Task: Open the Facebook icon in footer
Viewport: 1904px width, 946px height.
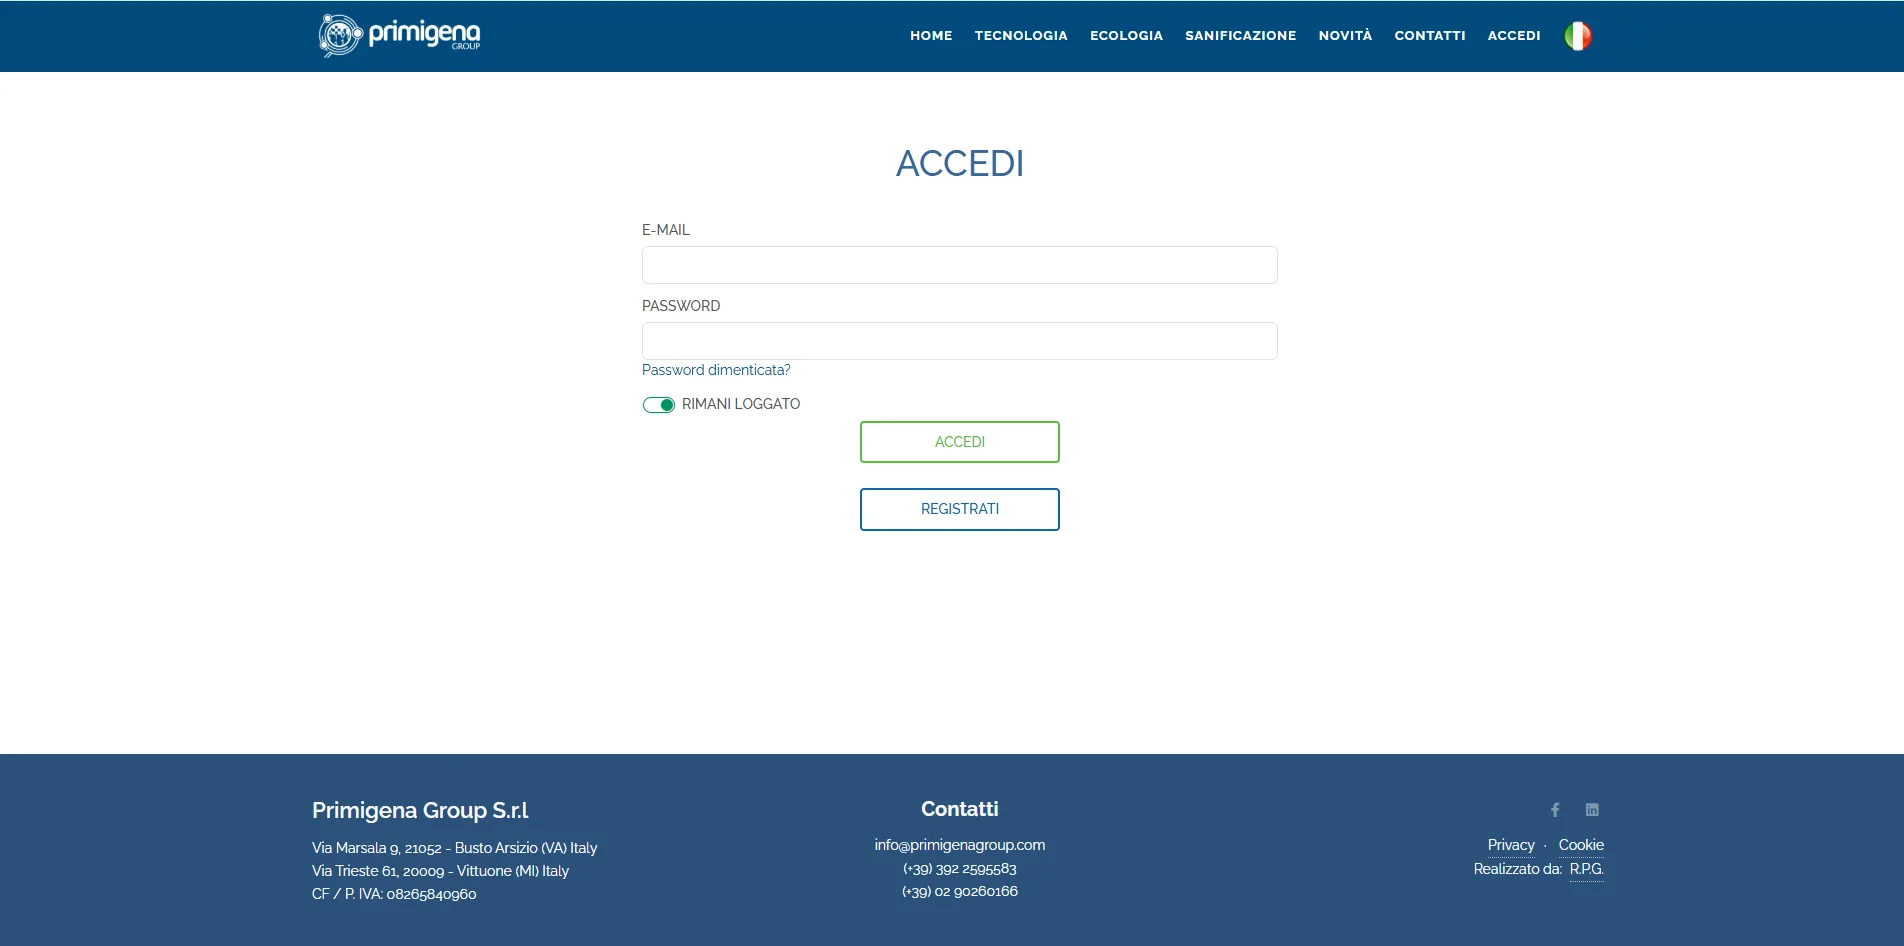Action: 1555,810
